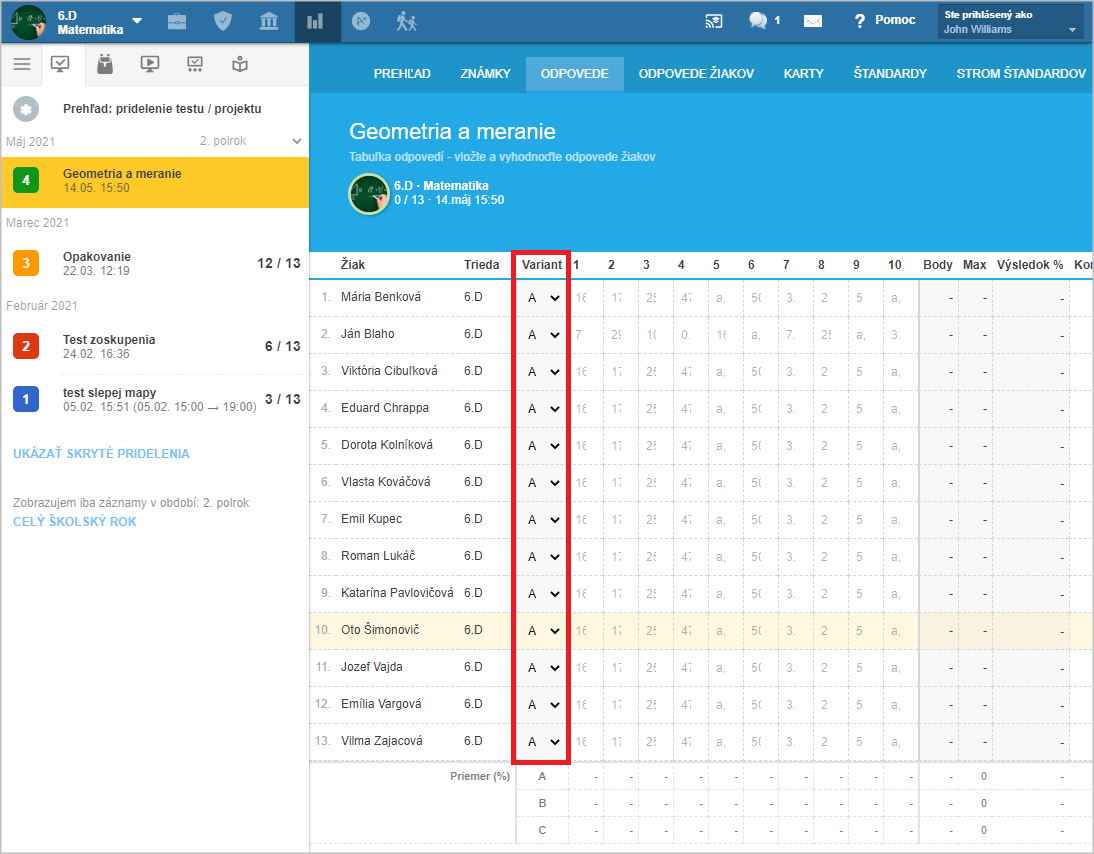The height and width of the screenshot is (854, 1094).
Task: Click the Žiak column header
Action: (352, 264)
